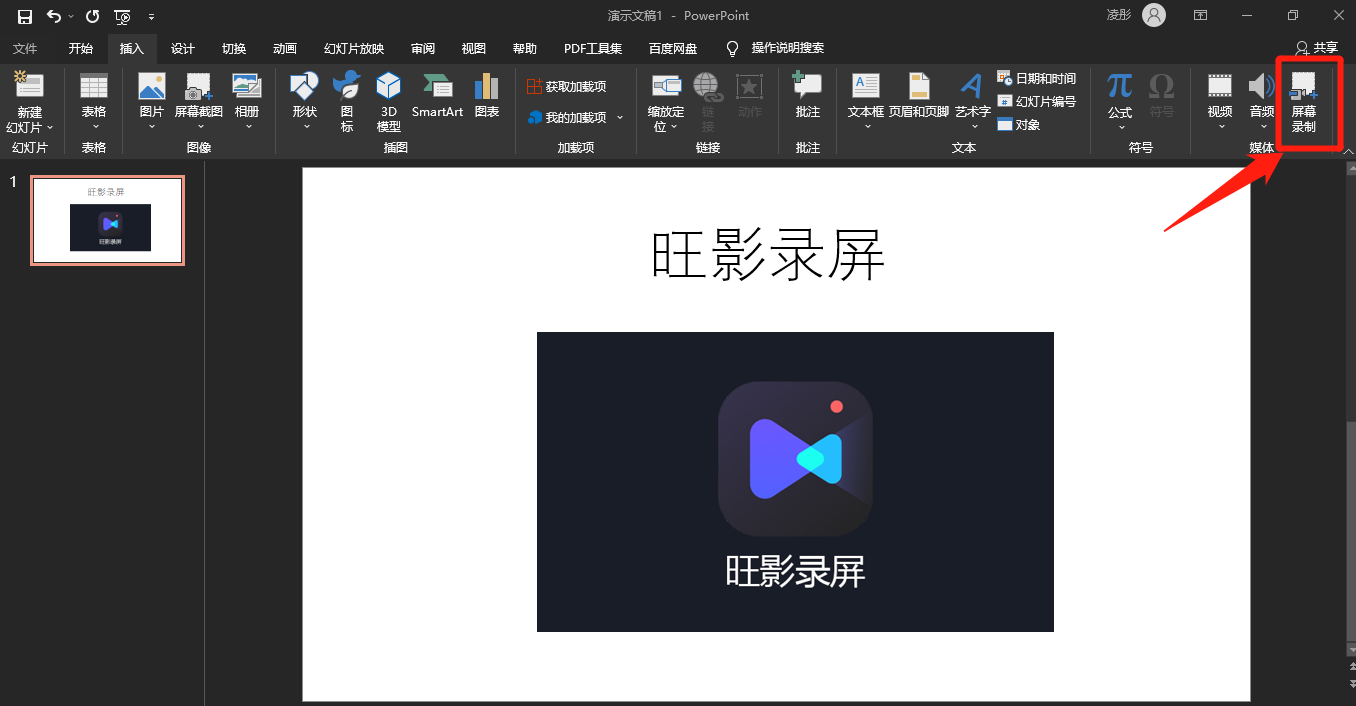Undo the last action

pyautogui.click(x=54, y=16)
